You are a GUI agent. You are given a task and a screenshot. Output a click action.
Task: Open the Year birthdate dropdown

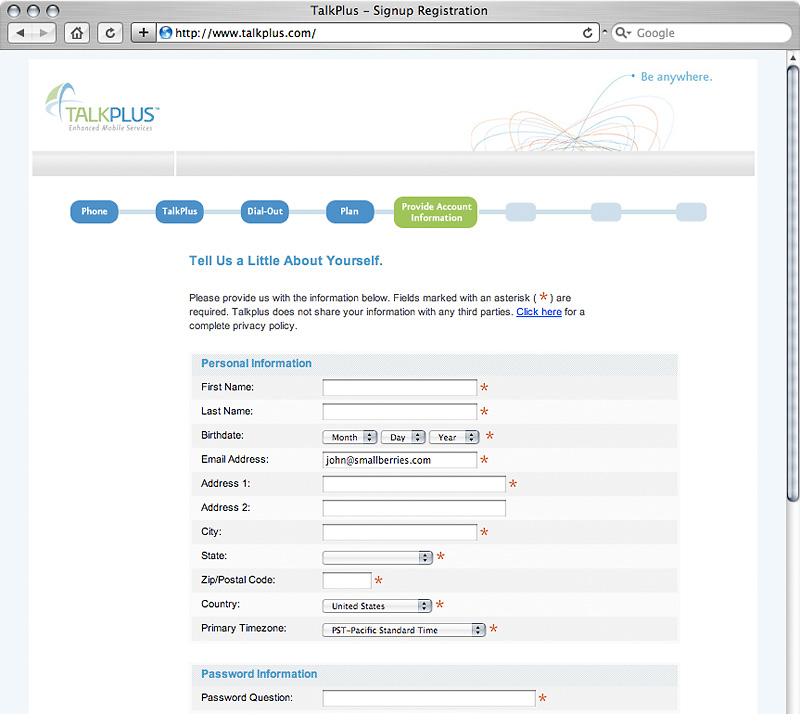pyautogui.click(x=454, y=437)
